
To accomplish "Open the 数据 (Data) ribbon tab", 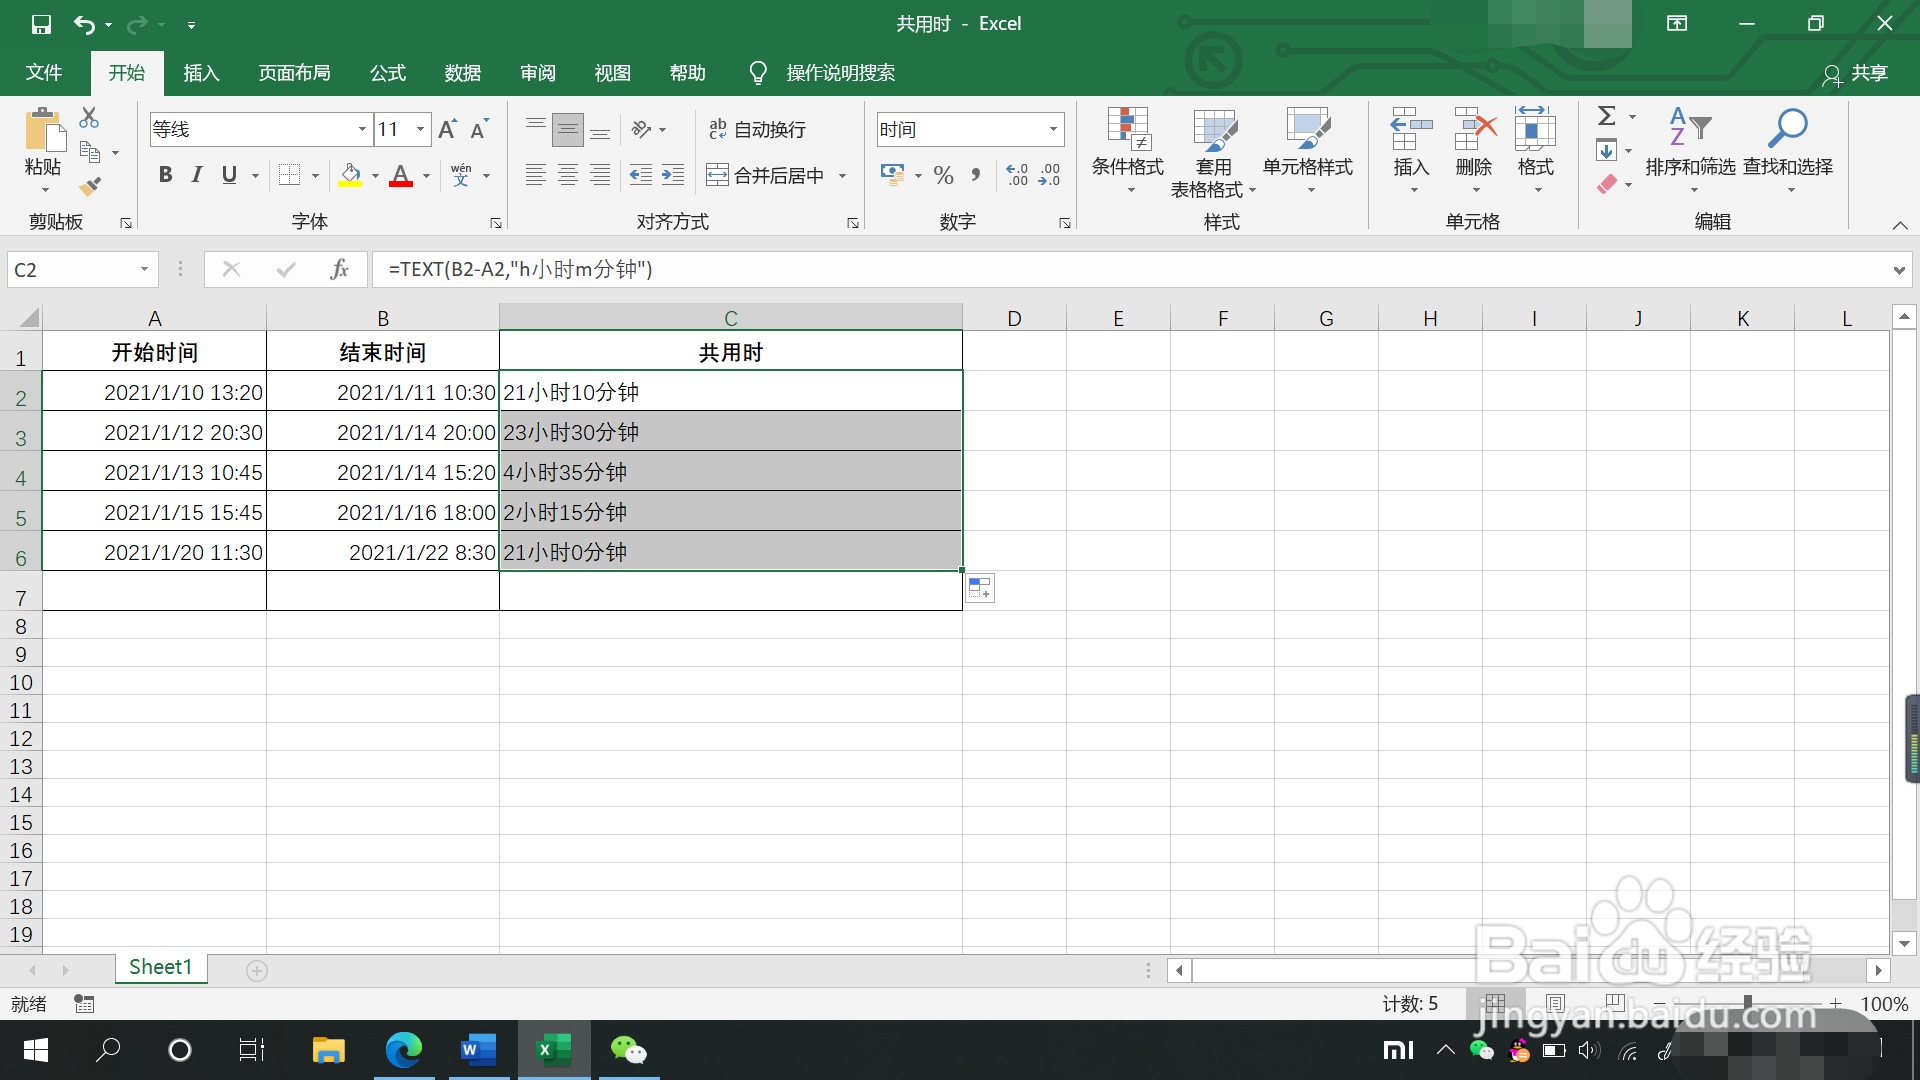I will (x=463, y=73).
